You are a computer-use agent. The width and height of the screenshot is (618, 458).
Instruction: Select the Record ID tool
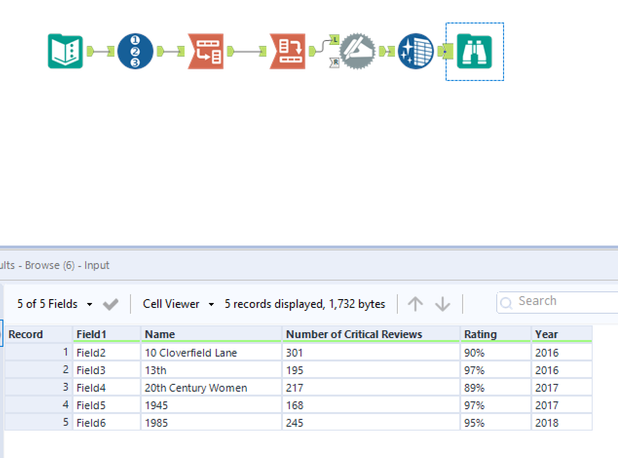[x=135, y=51]
